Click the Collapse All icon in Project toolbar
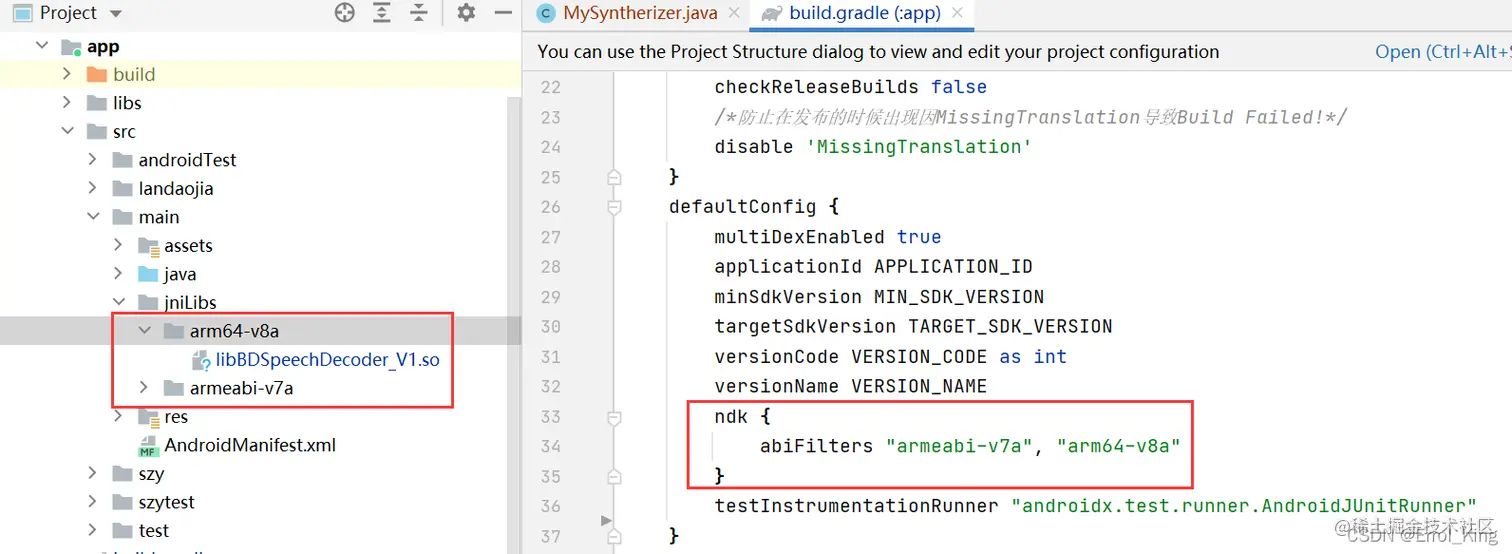The image size is (1512, 554). [x=419, y=13]
